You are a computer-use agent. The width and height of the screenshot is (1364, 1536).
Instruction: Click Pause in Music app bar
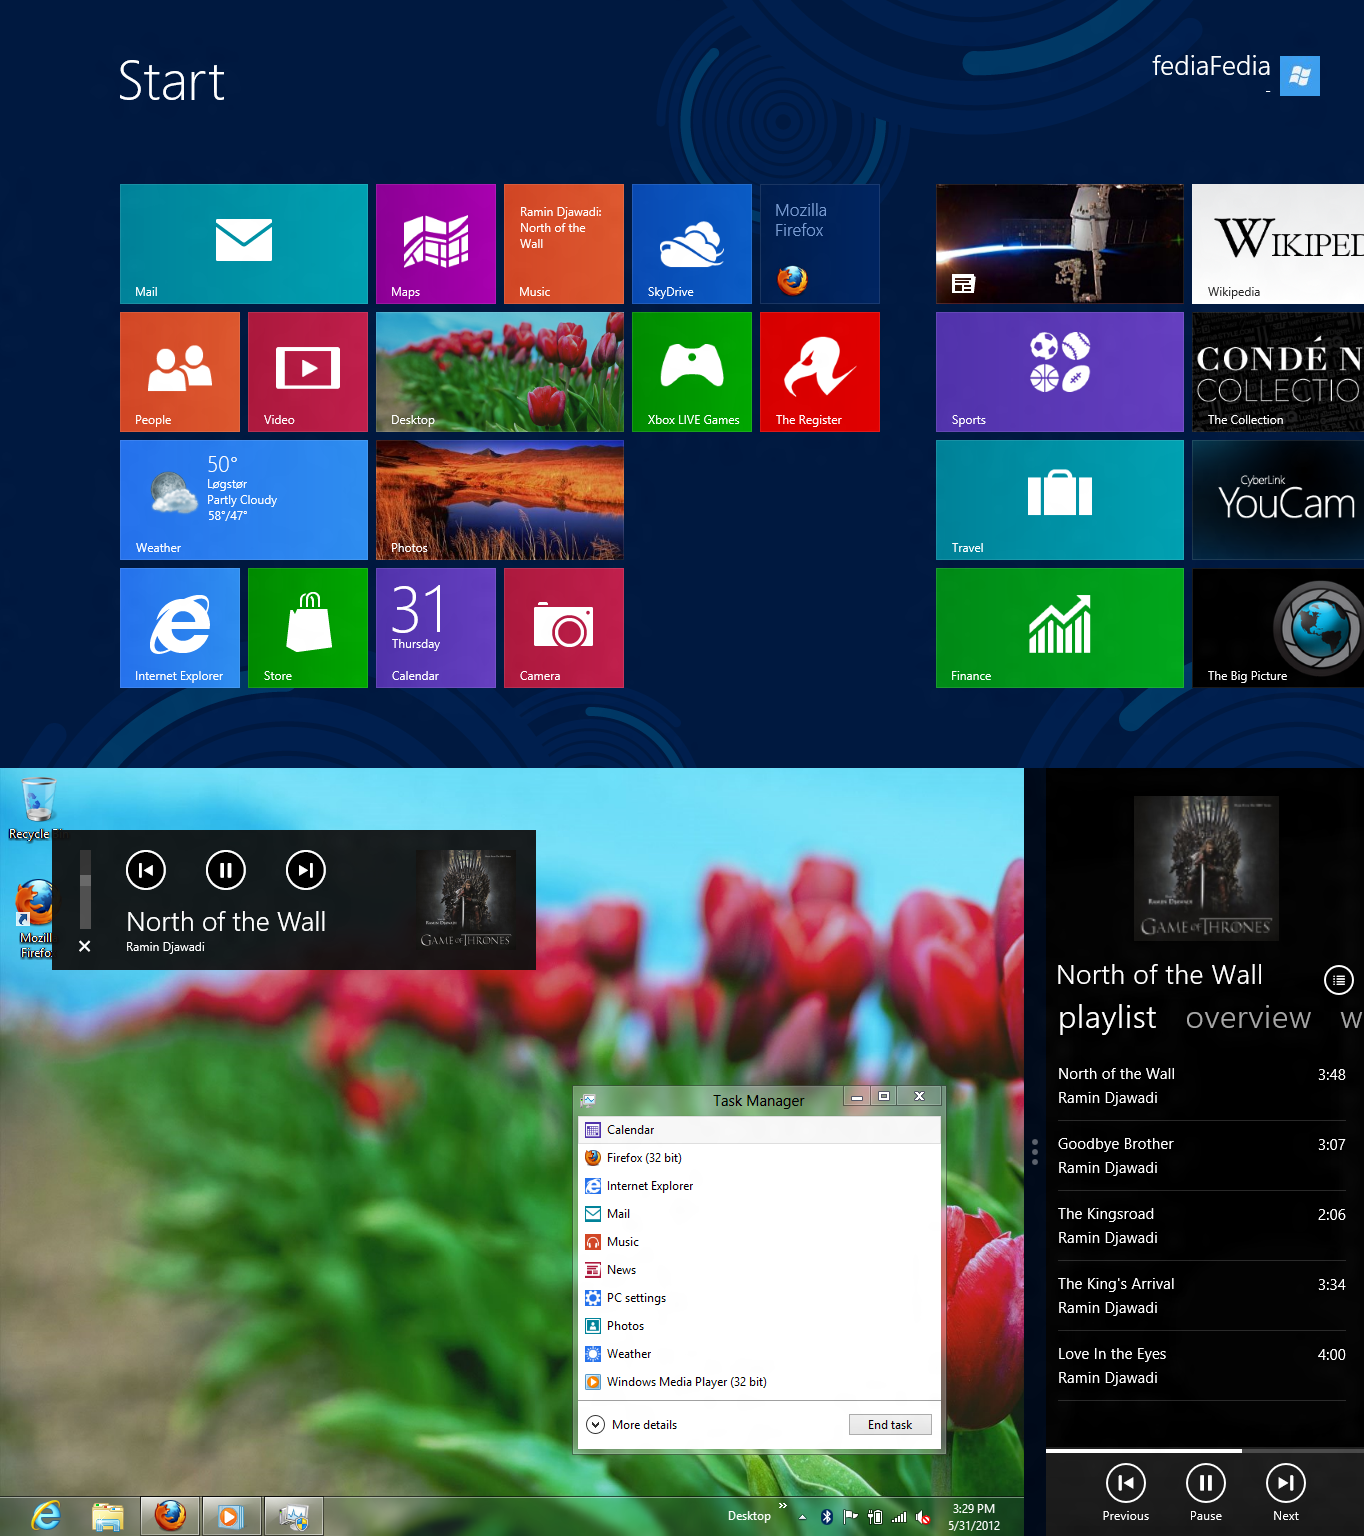(x=1206, y=1492)
